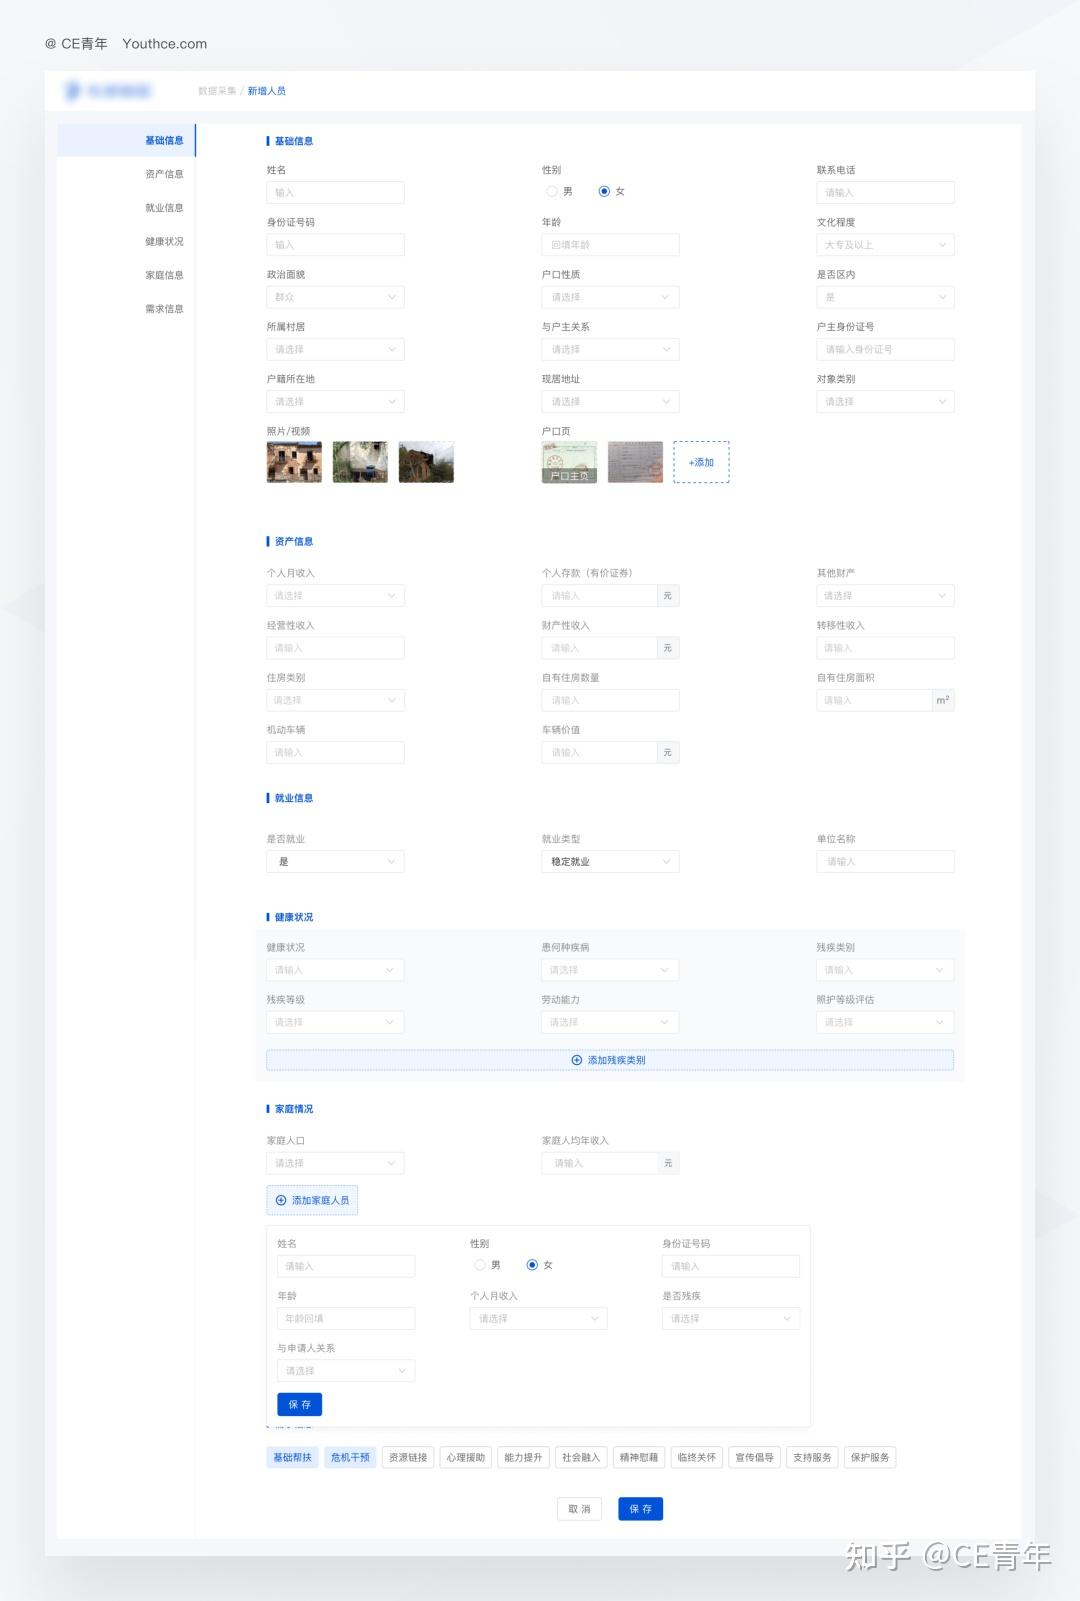
Task: Toggle the 保护服务 need tag
Action: pyautogui.click(x=870, y=1457)
